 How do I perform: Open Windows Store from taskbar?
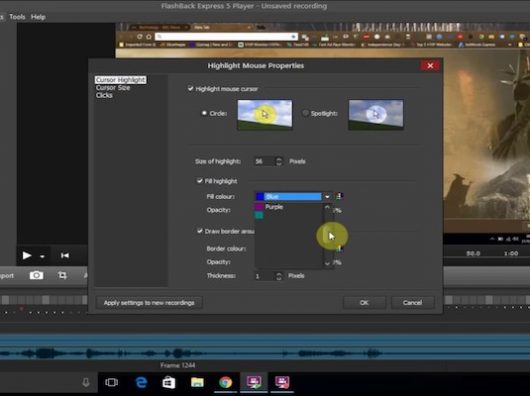tap(169, 382)
